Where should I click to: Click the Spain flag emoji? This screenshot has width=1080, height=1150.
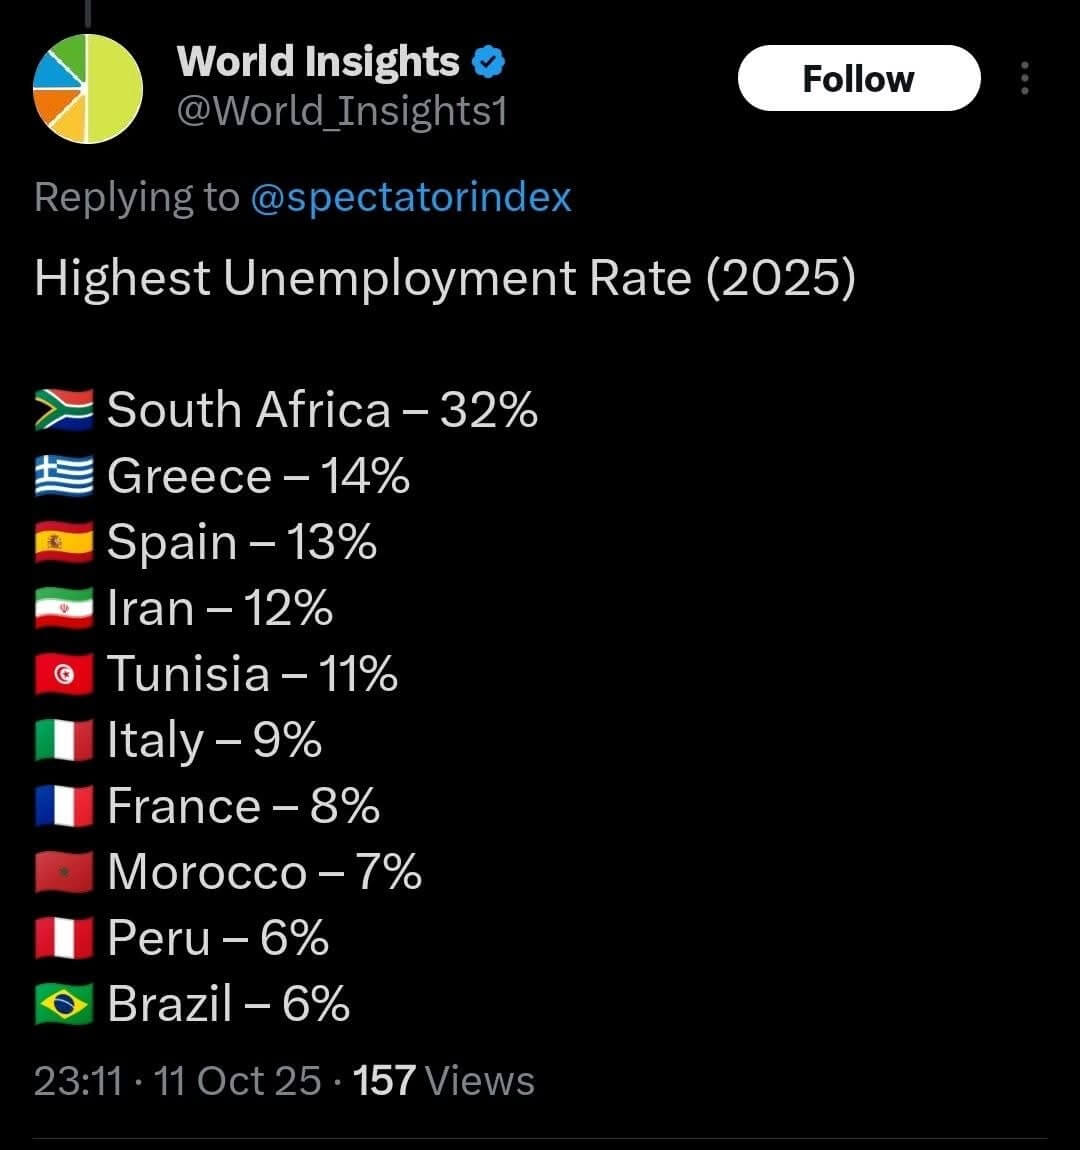(64, 542)
